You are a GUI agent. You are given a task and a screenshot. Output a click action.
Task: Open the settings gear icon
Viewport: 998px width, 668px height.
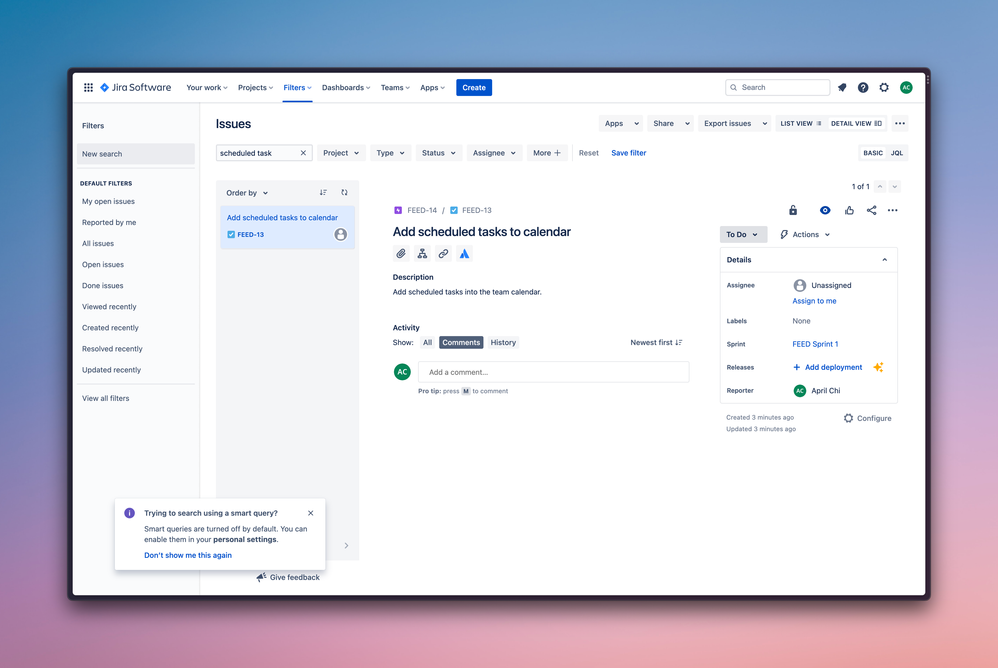[884, 88]
